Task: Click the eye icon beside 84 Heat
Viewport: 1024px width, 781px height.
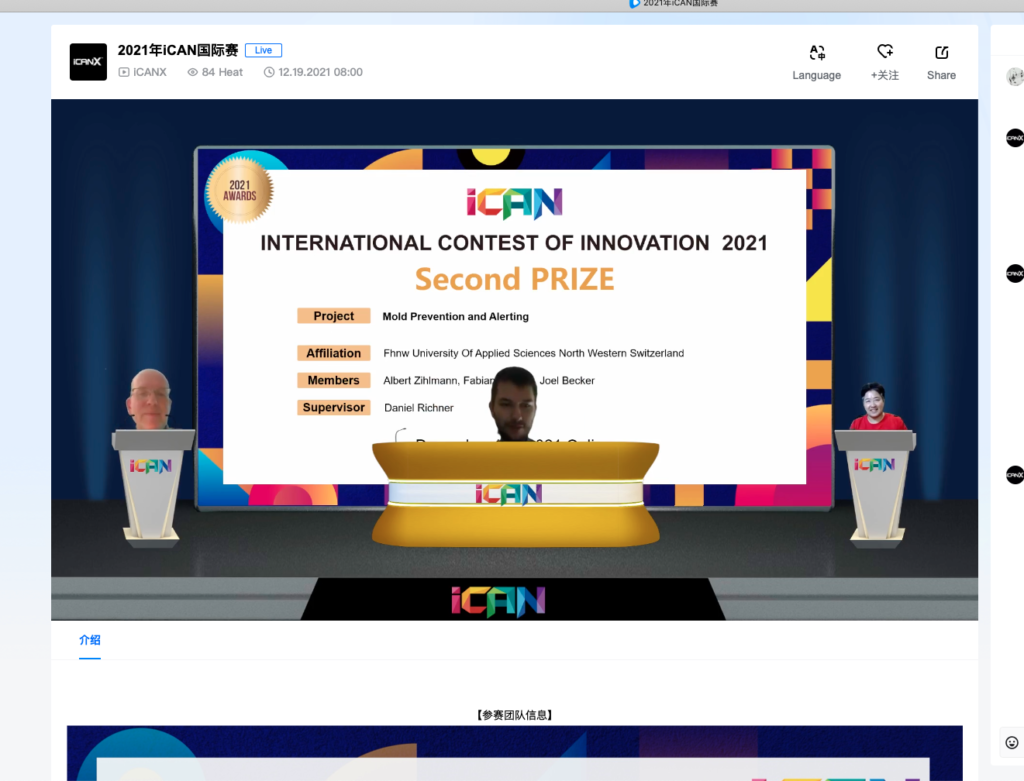Action: pos(193,72)
